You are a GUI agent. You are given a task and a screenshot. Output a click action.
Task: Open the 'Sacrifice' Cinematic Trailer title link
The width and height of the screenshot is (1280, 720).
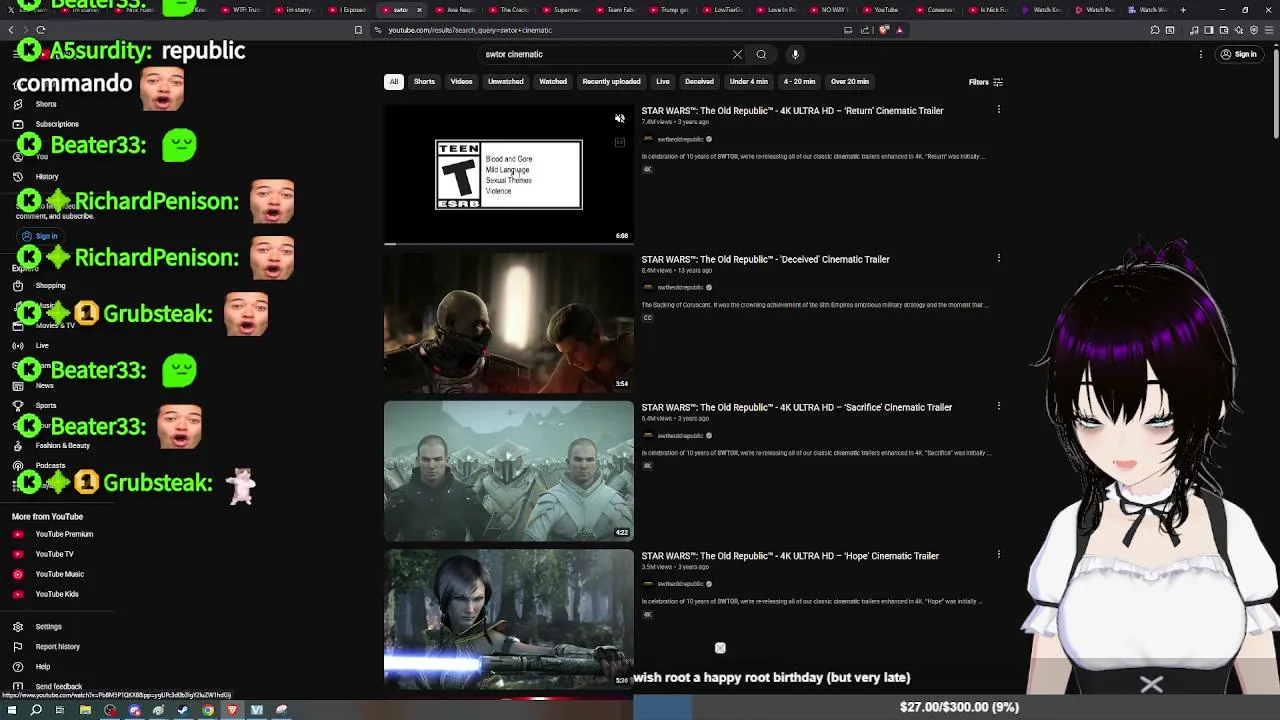tap(796, 407)
